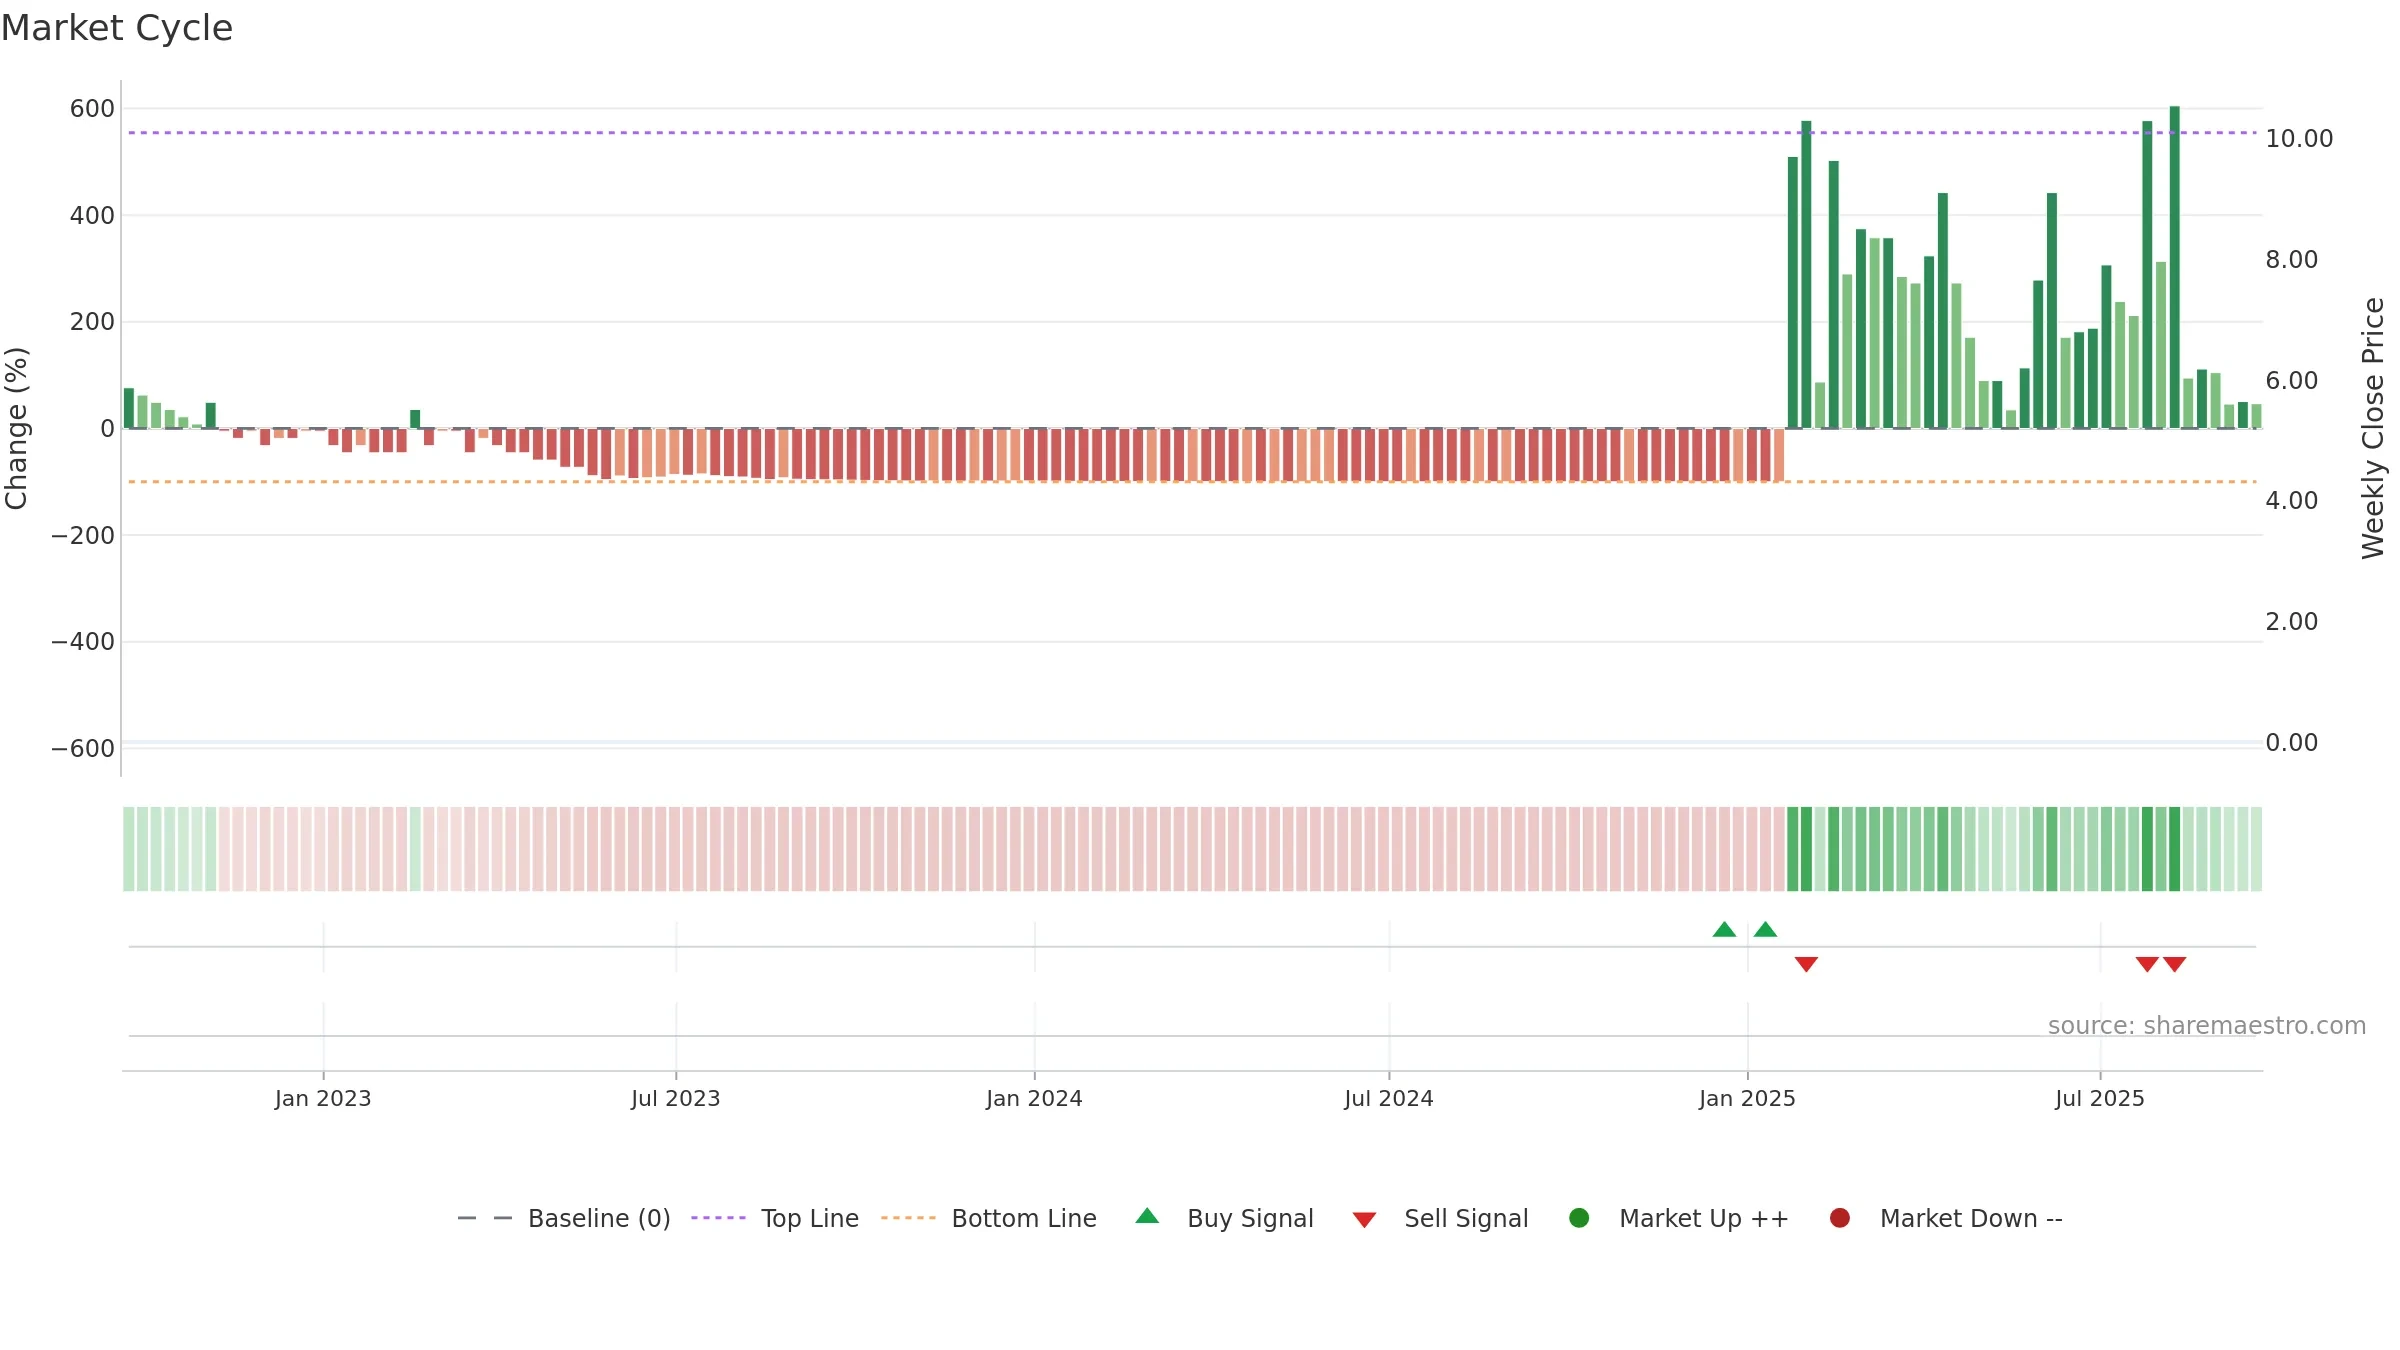Click the 400 tick on Change axis
The image size is (2400, 1350).
[x=92, y=215]
